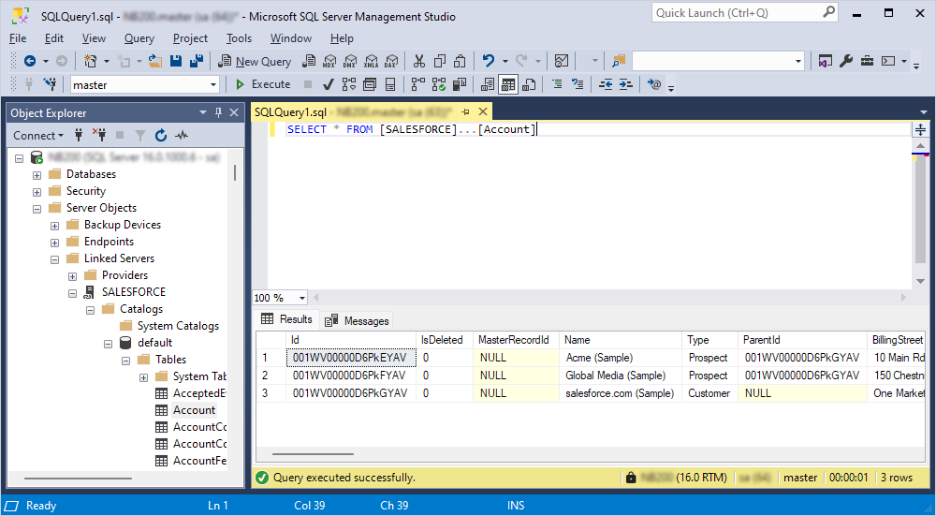Image resolution: width=936 pixels, height=516 pixels.
Task: Open the 100 % zoom level dropdown
Action: 305,298
